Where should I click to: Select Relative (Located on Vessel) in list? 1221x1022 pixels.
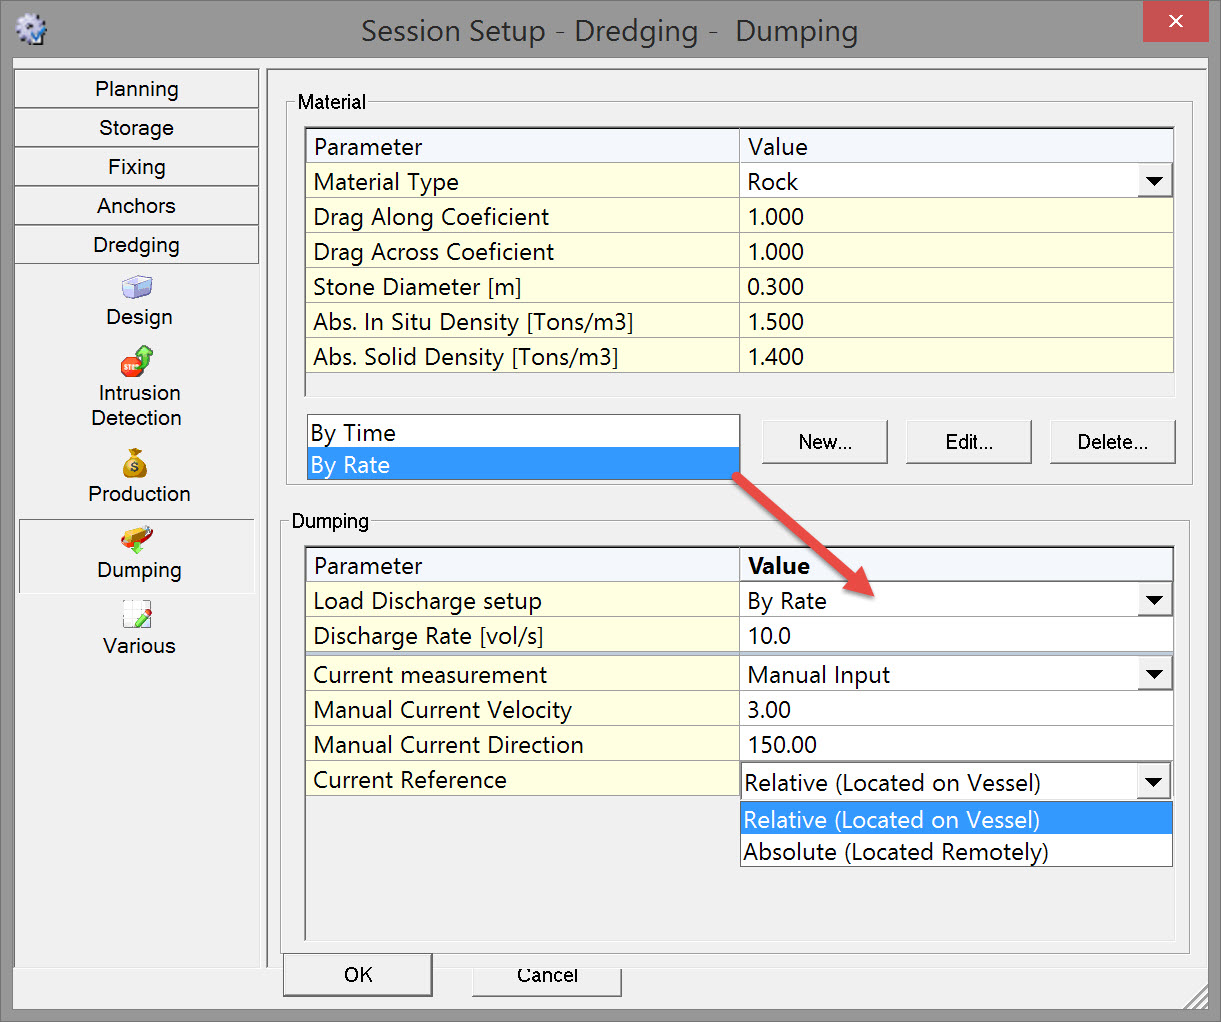tap(891, 820)
